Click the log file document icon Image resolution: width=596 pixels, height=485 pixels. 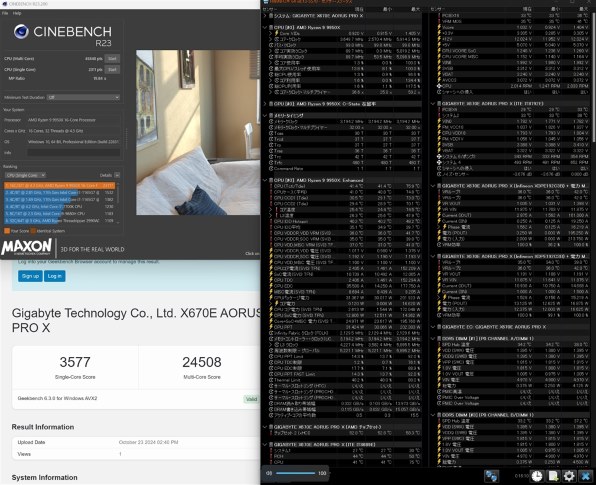tap(553, 475)
